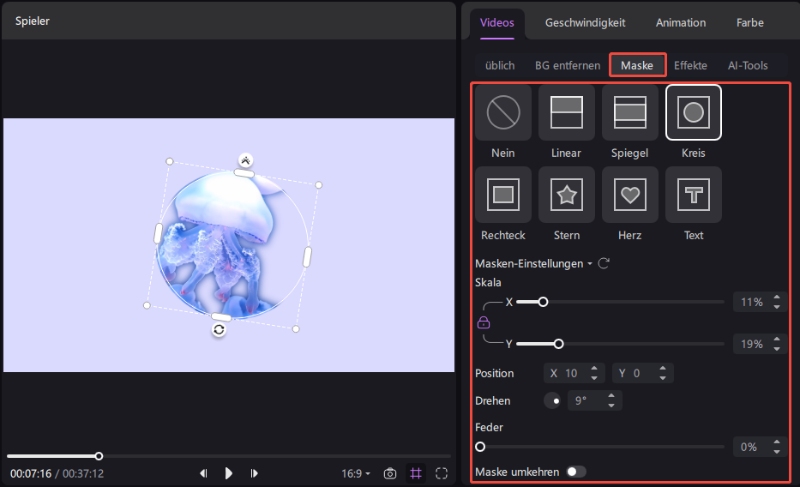The height and width of the screenshot is (487, 800).
Task: Click the Skala X slider handle
Action: 543,302
